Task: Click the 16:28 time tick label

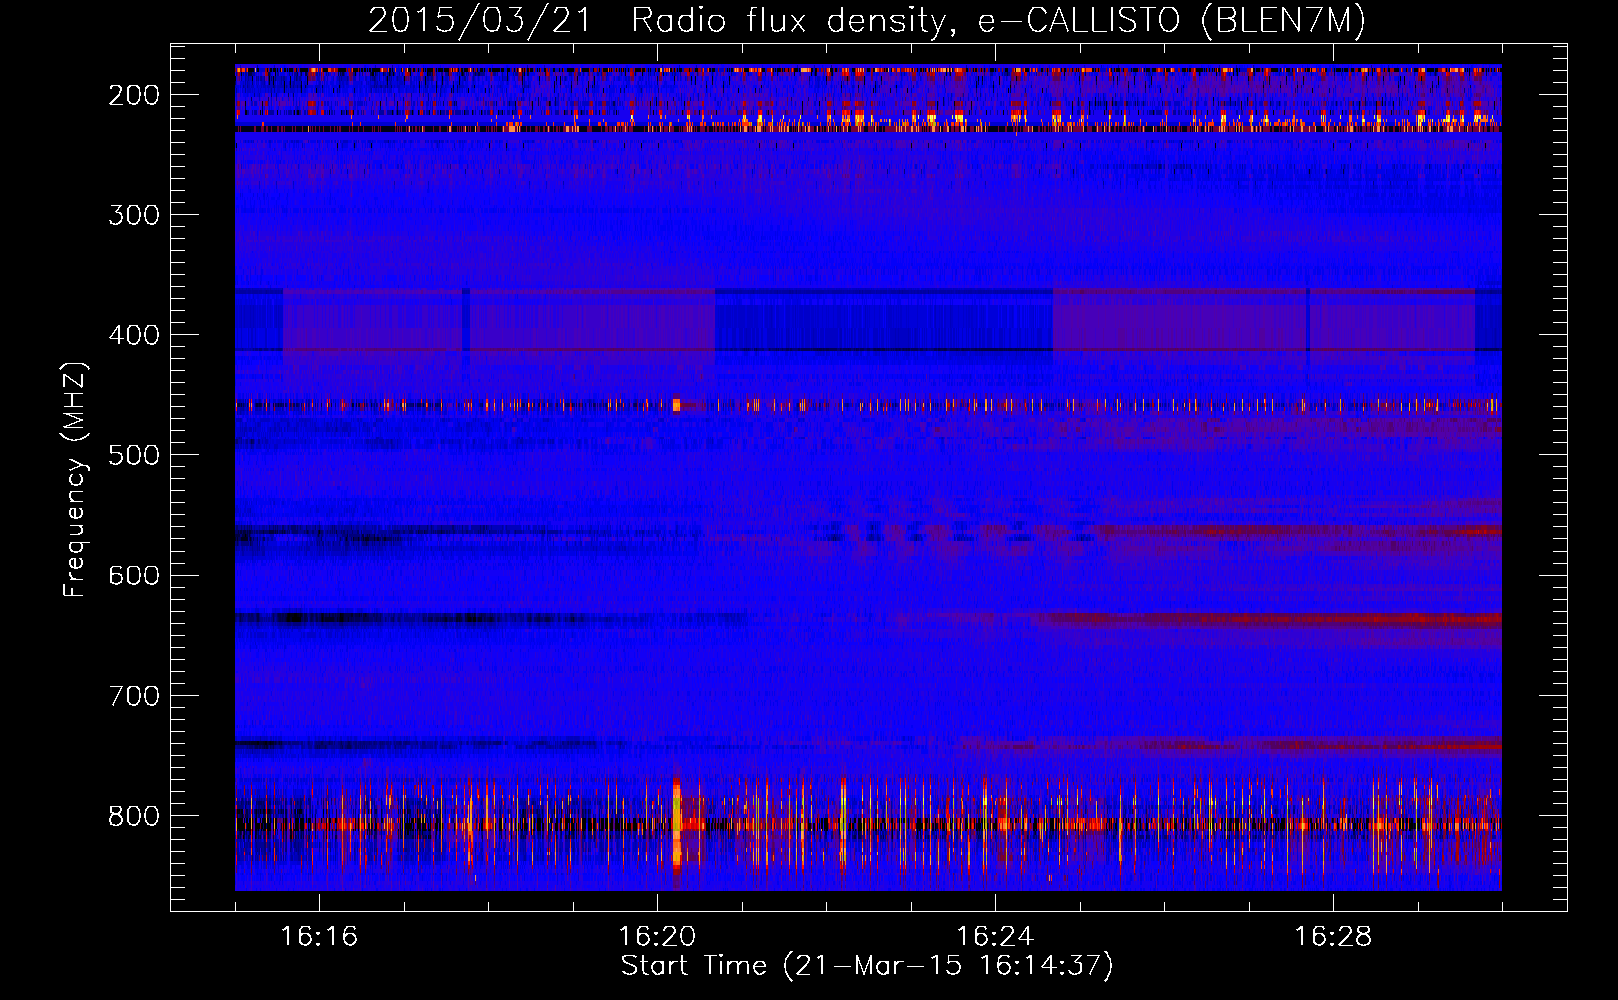Action: click(1333, 937)
